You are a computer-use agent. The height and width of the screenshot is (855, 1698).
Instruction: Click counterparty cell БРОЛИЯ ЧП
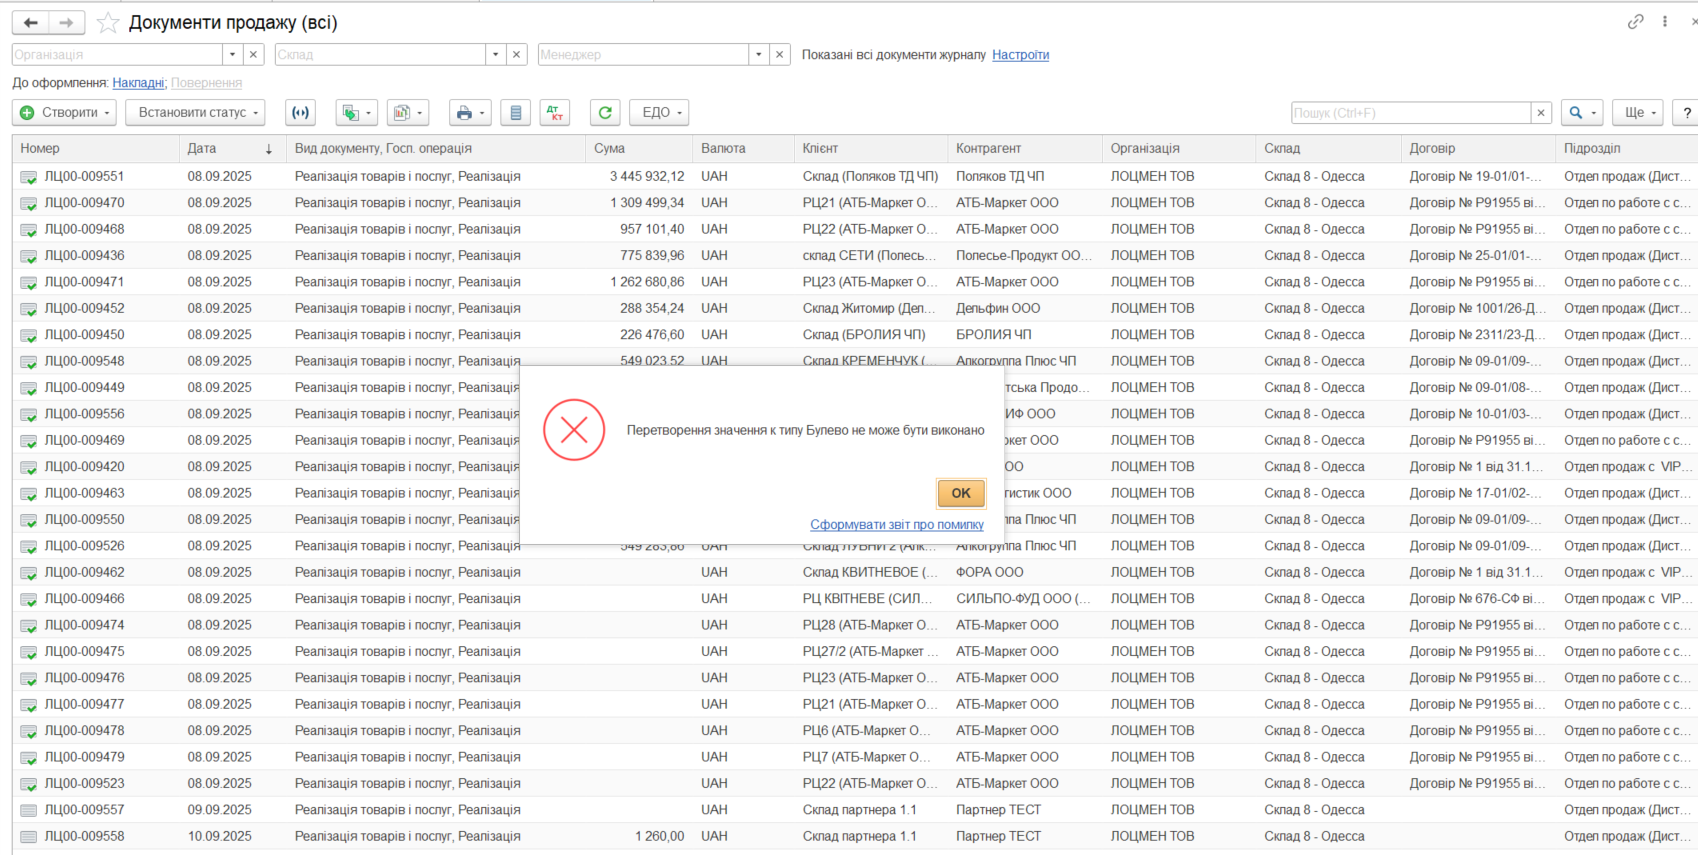pos(993,335)
